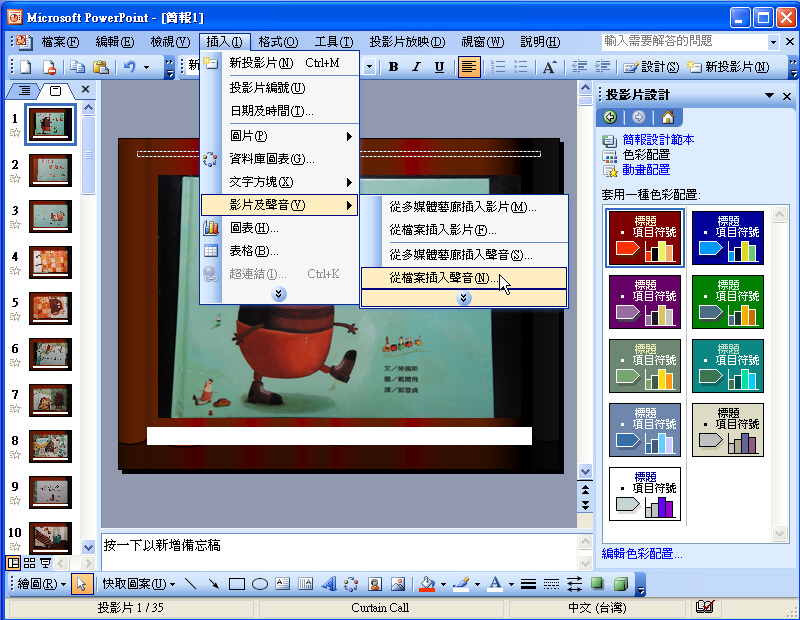Apply the dark red color scheme
The height and width of the screenshot is (620, 800).
[x=645, y=238]
